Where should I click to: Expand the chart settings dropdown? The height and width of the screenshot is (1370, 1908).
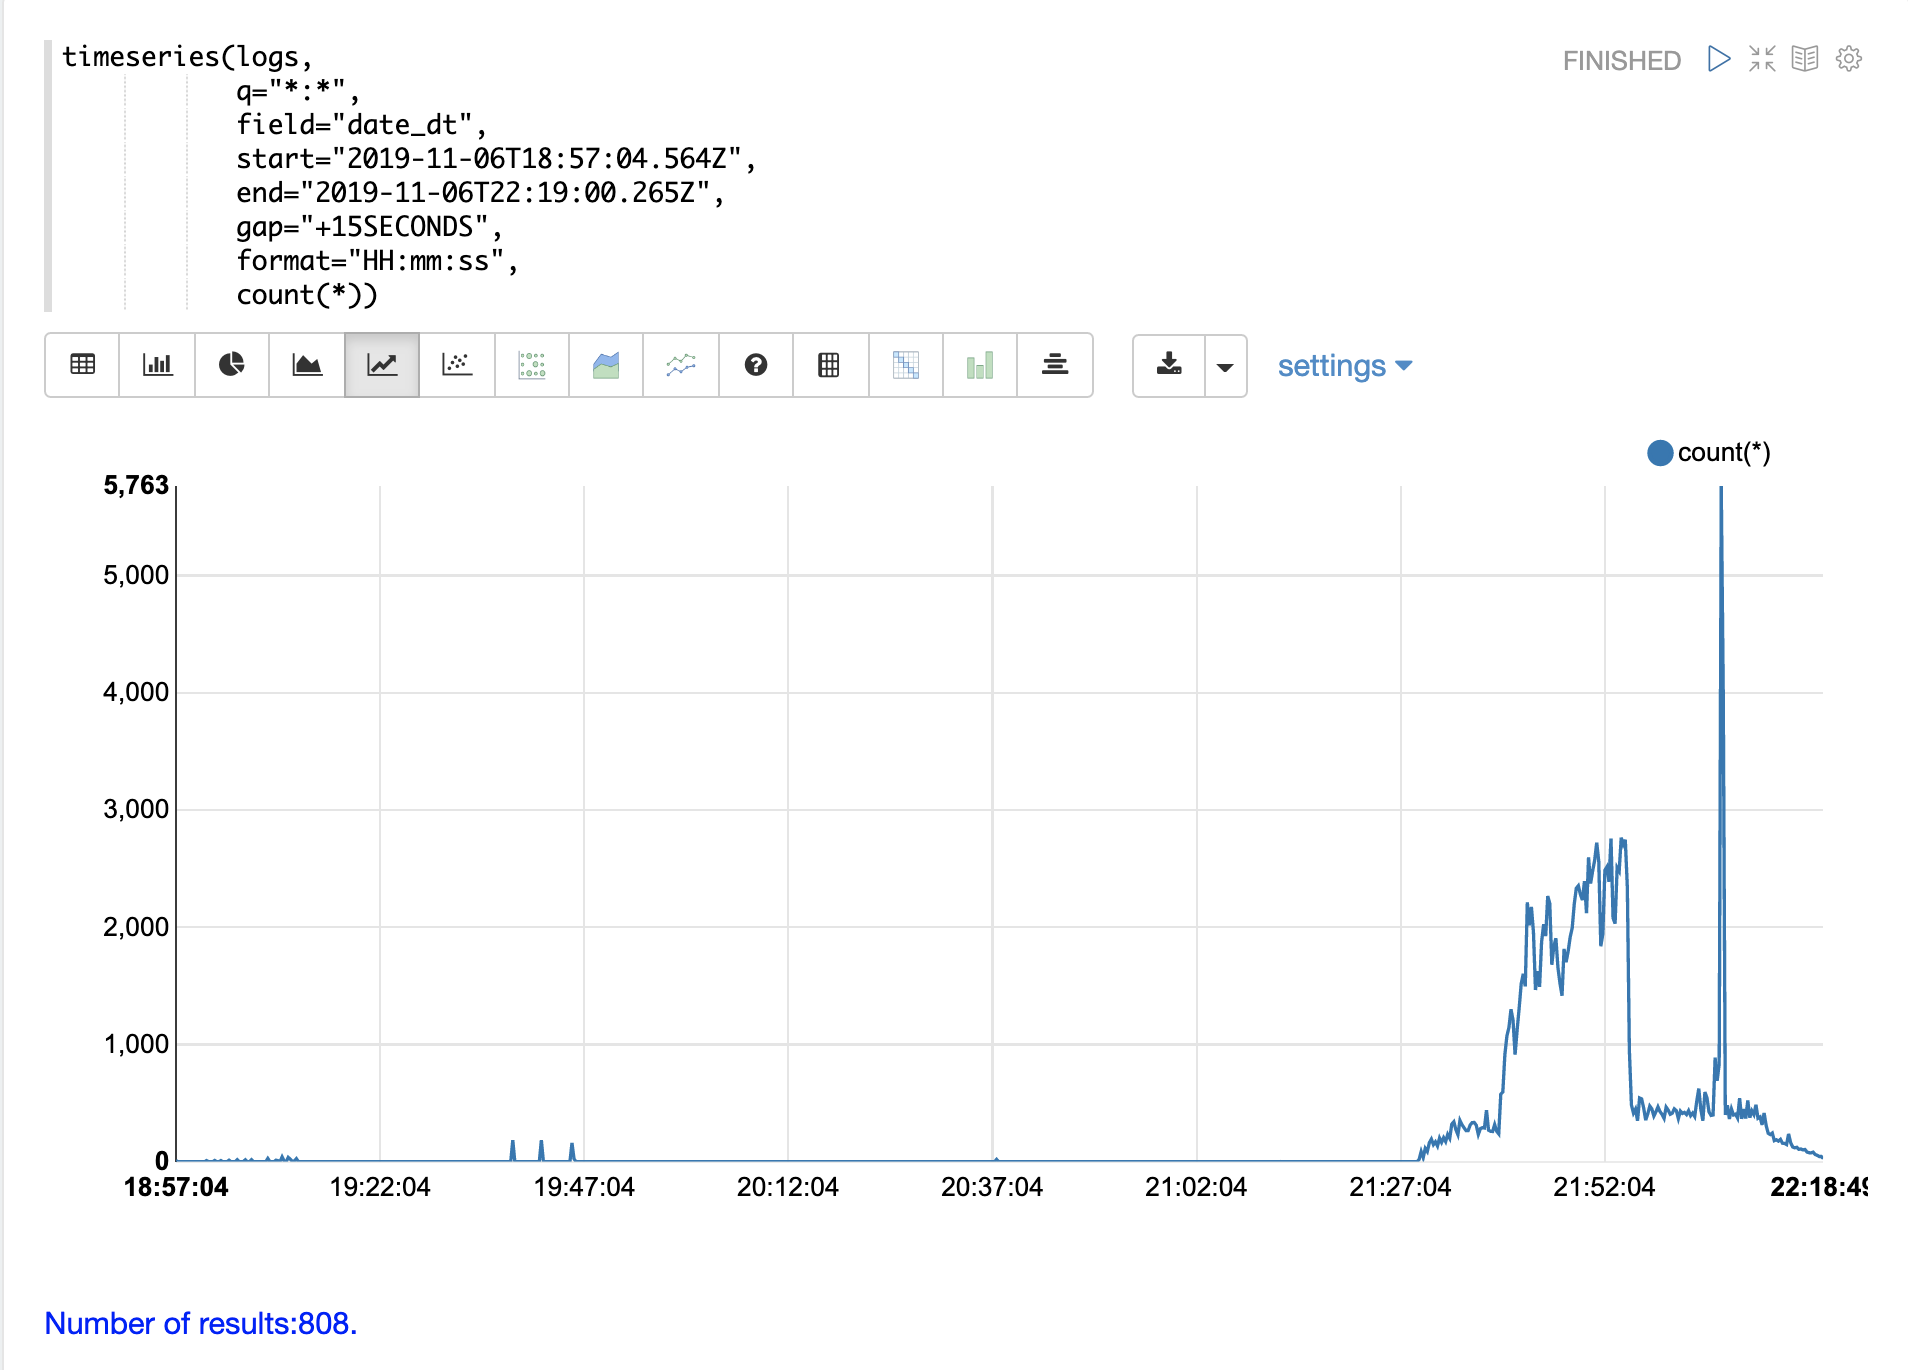coord(1344,366)
